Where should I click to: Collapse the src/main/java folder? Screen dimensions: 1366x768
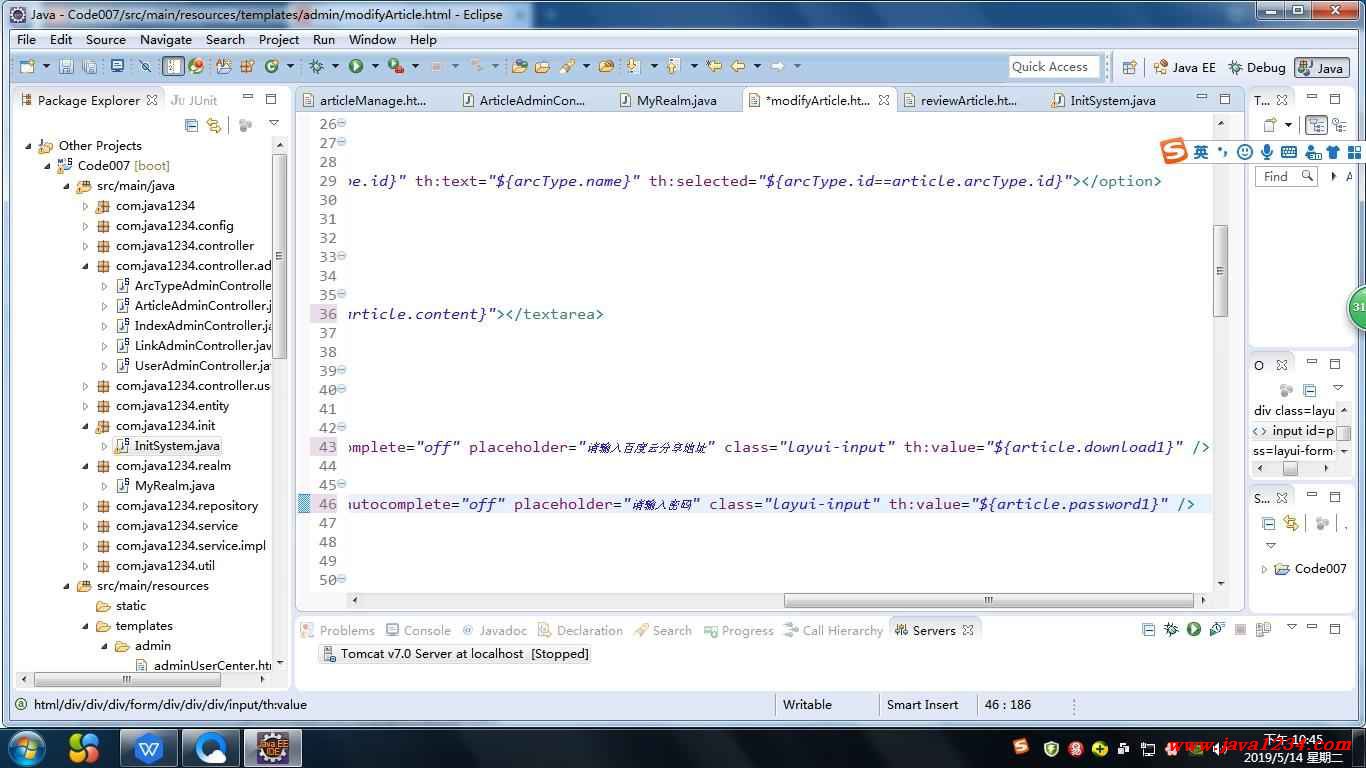[67, 186]
